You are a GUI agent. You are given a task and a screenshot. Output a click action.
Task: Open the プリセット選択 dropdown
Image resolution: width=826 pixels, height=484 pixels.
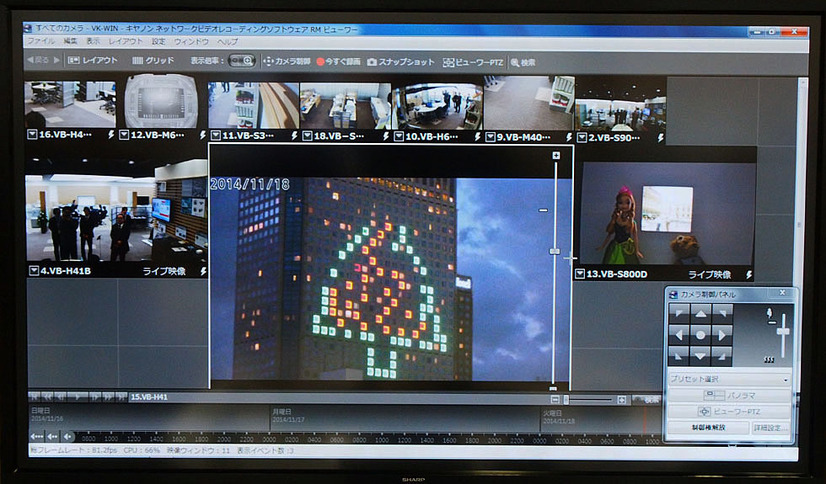(x=730, y=379)
